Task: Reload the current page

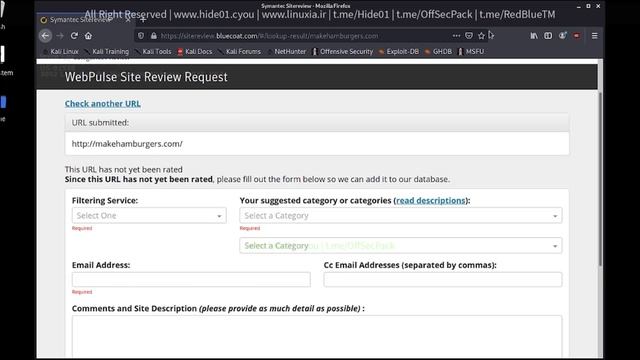Action: click(x=74, y=36)
